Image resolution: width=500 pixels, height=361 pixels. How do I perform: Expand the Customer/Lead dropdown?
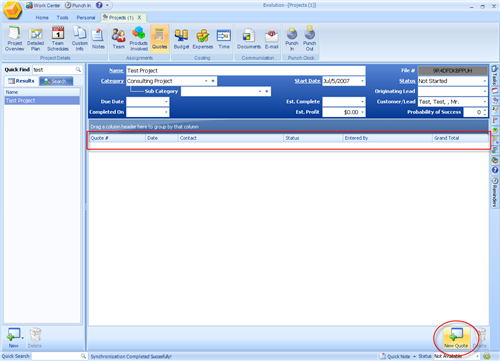click(484, 101)
